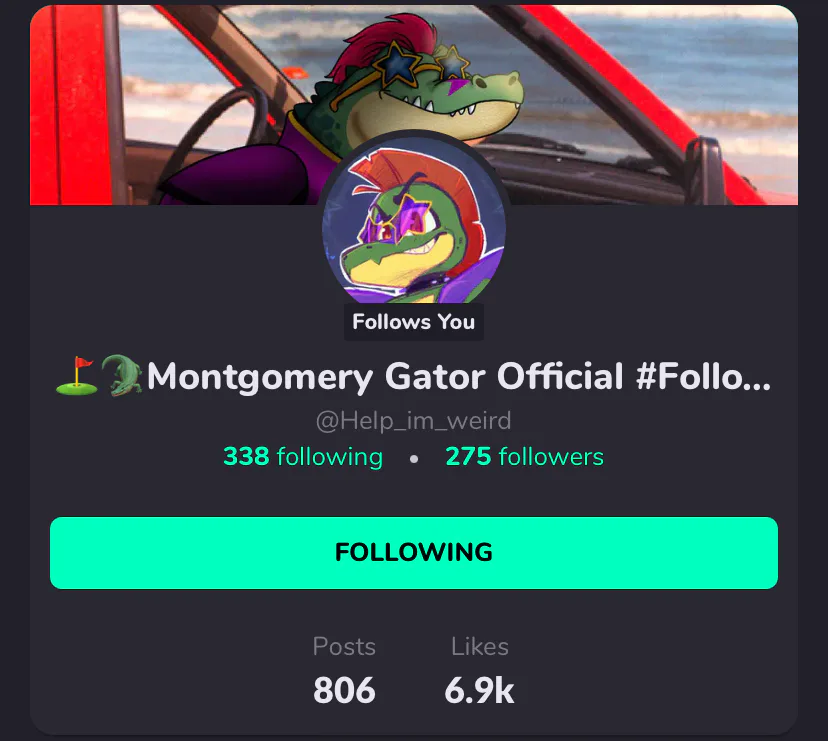Select the Posts tab
The width and height of the screenshot is (828, 741).
344,646
